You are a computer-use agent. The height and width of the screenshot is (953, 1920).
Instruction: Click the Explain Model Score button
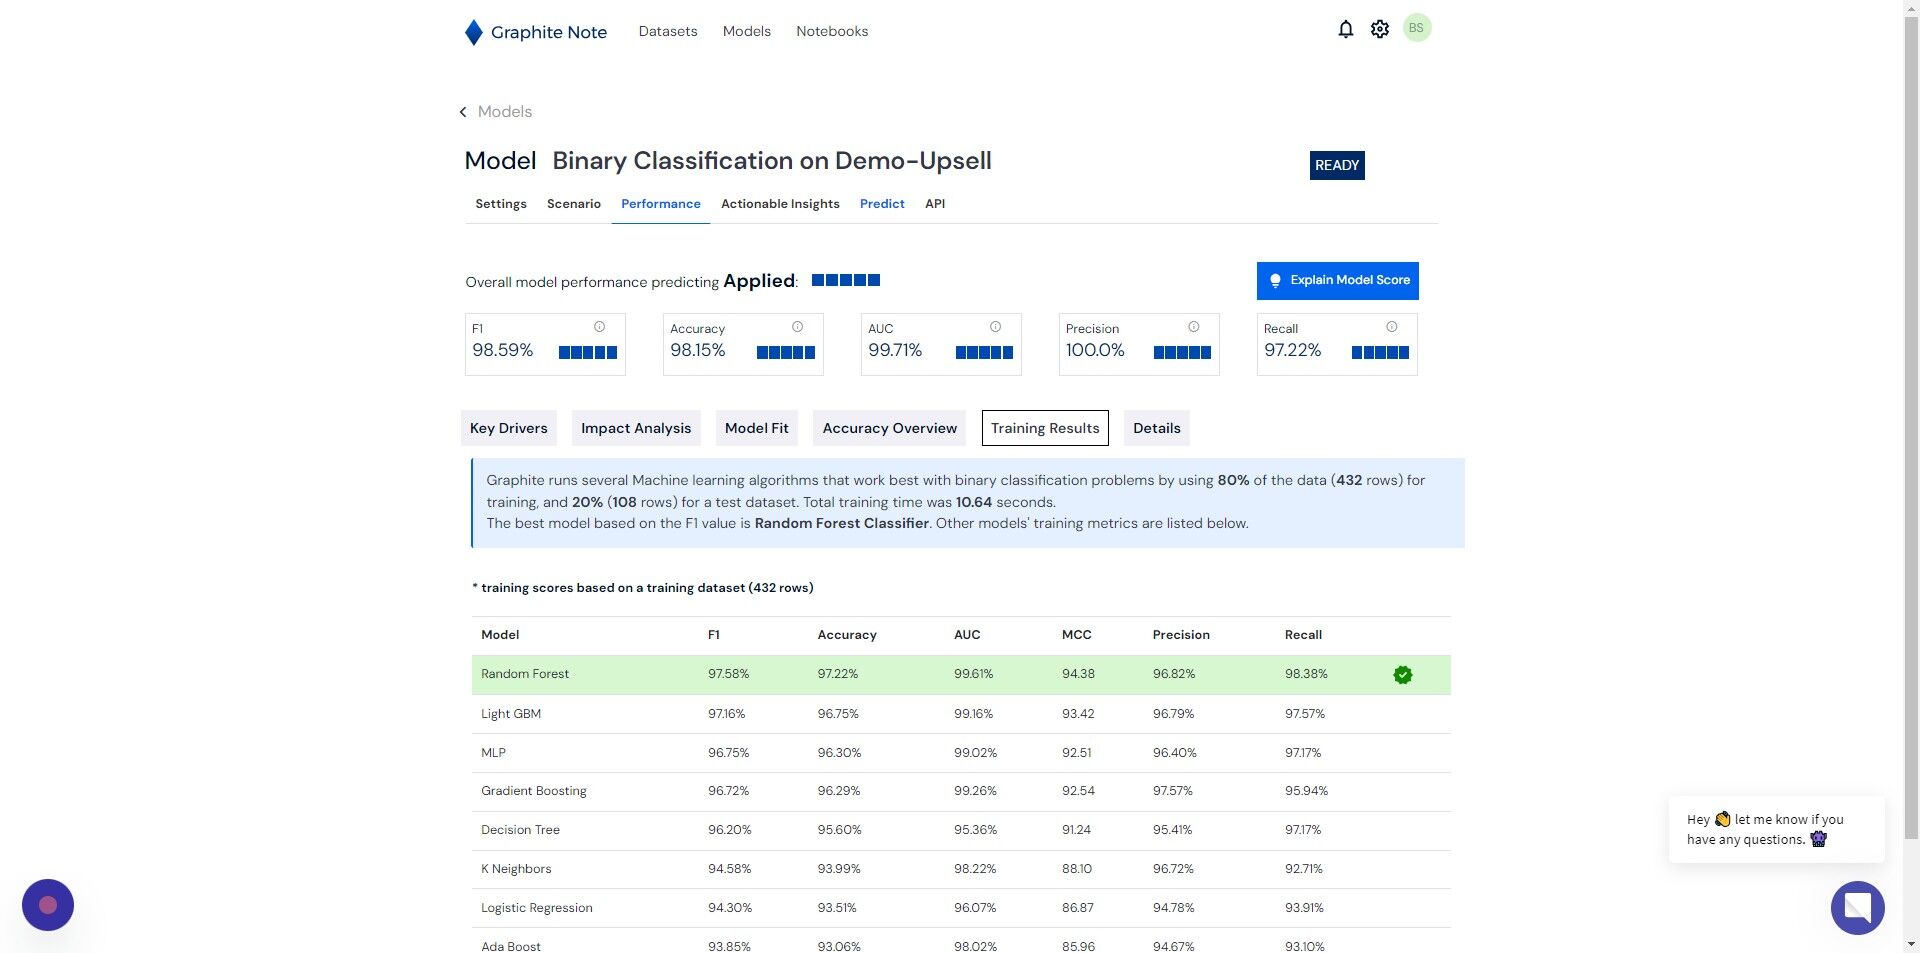(1337, 281)
